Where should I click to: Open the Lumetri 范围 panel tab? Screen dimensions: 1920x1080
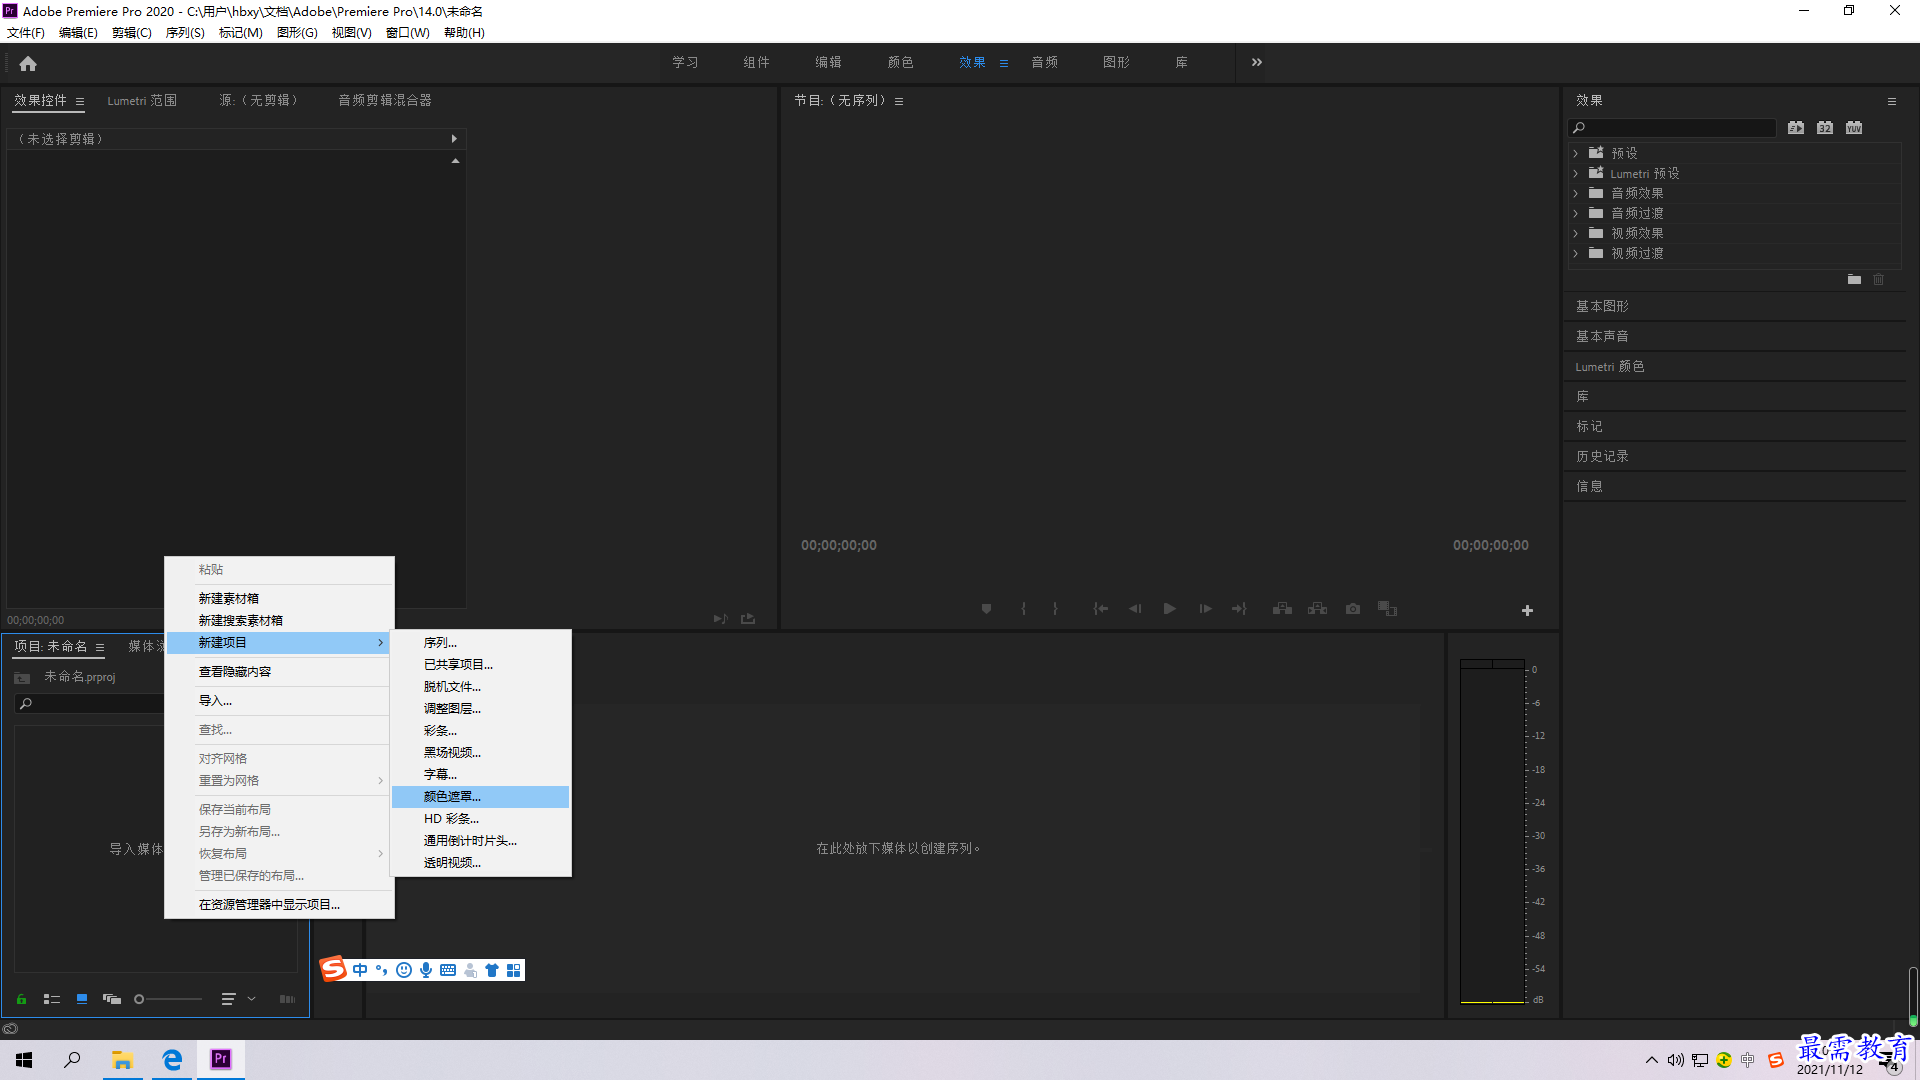142,100
